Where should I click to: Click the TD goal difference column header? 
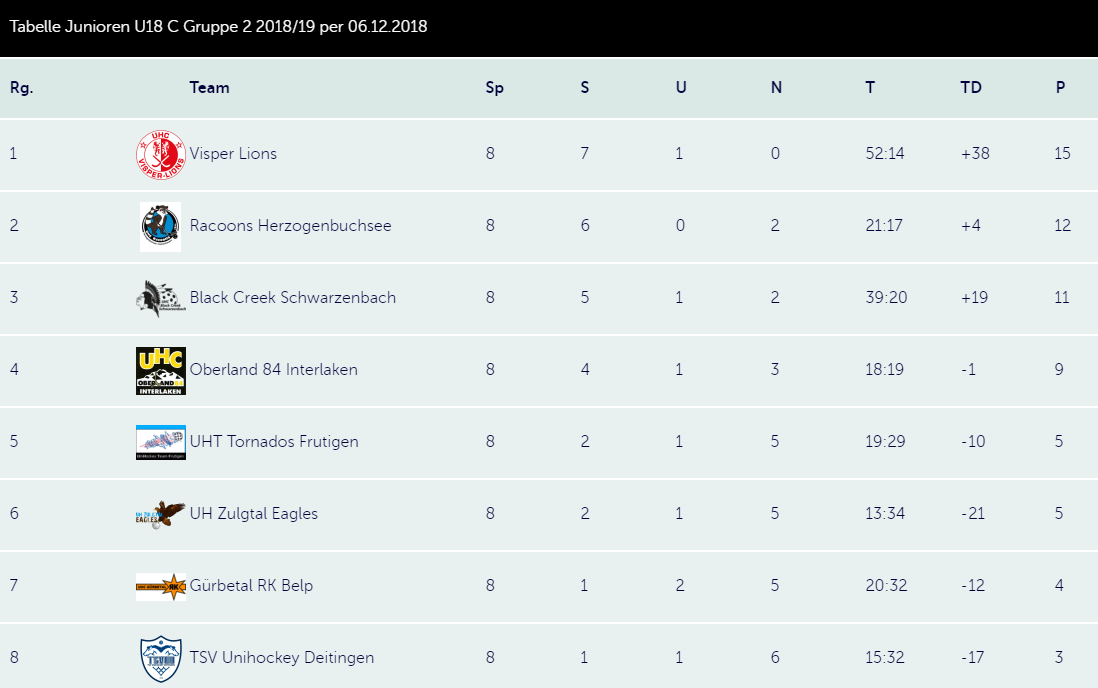point(970,88)
